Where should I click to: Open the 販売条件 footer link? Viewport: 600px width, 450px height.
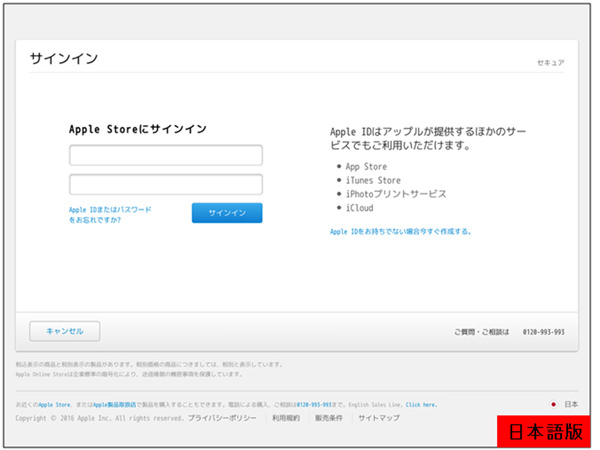point(329,418)
